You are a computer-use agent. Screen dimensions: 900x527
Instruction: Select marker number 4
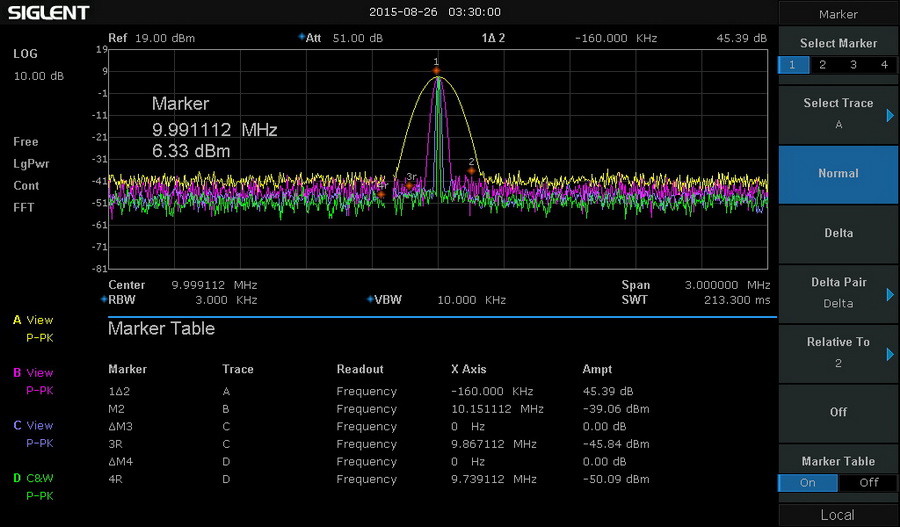click(883, 65)
